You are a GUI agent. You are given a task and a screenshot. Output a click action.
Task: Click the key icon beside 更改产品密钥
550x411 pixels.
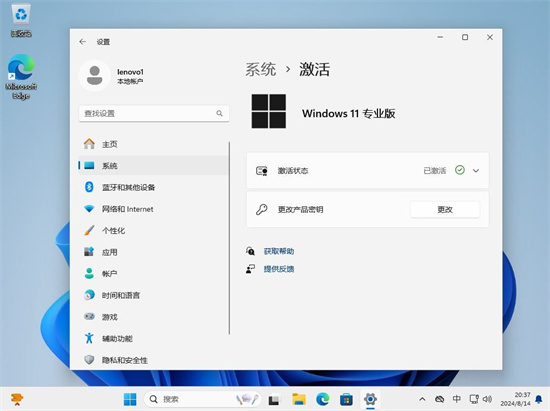[262, 209]
